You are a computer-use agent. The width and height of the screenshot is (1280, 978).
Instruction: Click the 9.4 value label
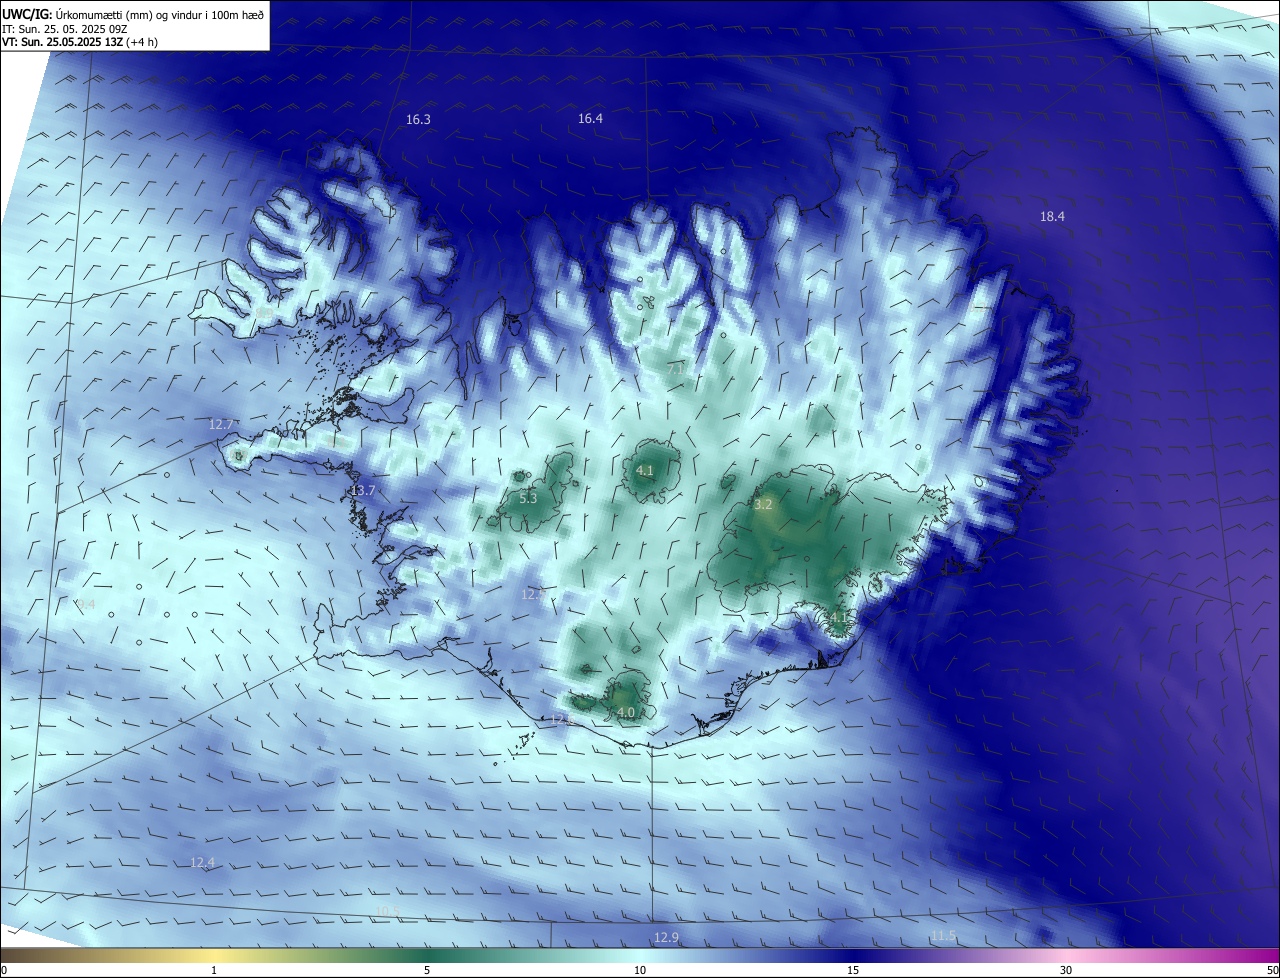coord(86,604)
